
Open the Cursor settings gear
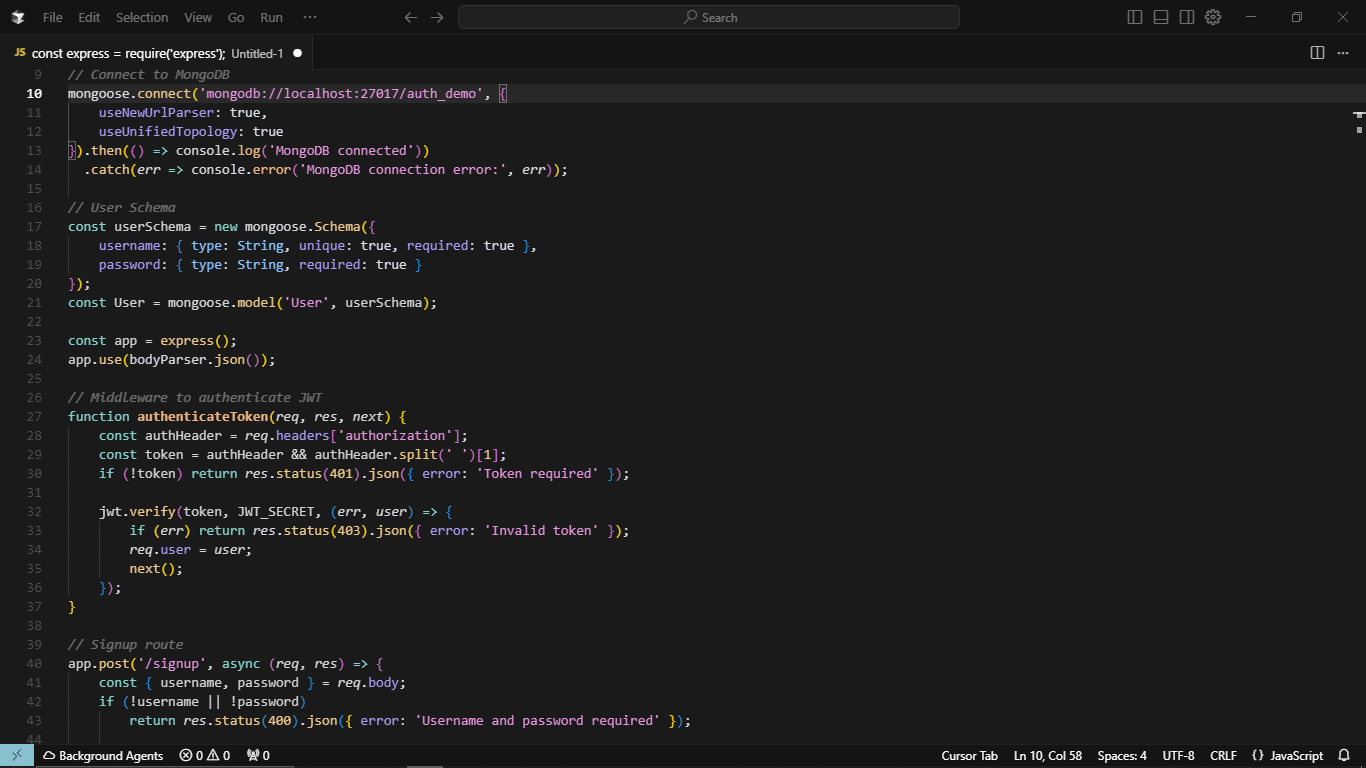pyautogui.click(x=1213, y=17)
